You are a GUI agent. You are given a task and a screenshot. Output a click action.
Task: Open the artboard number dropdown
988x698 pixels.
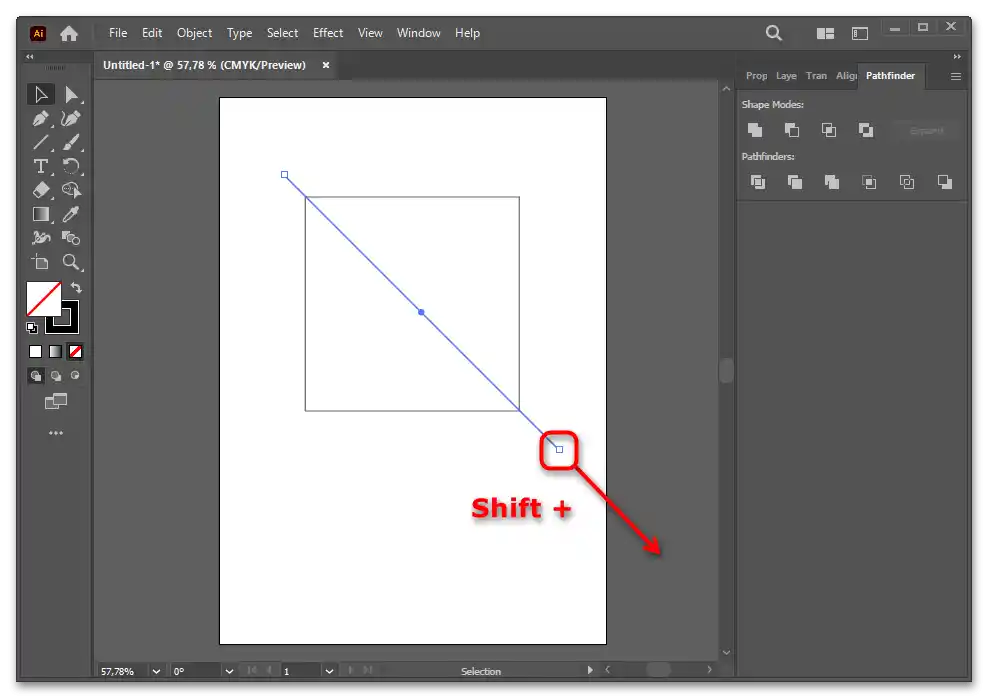pos(329,672)
